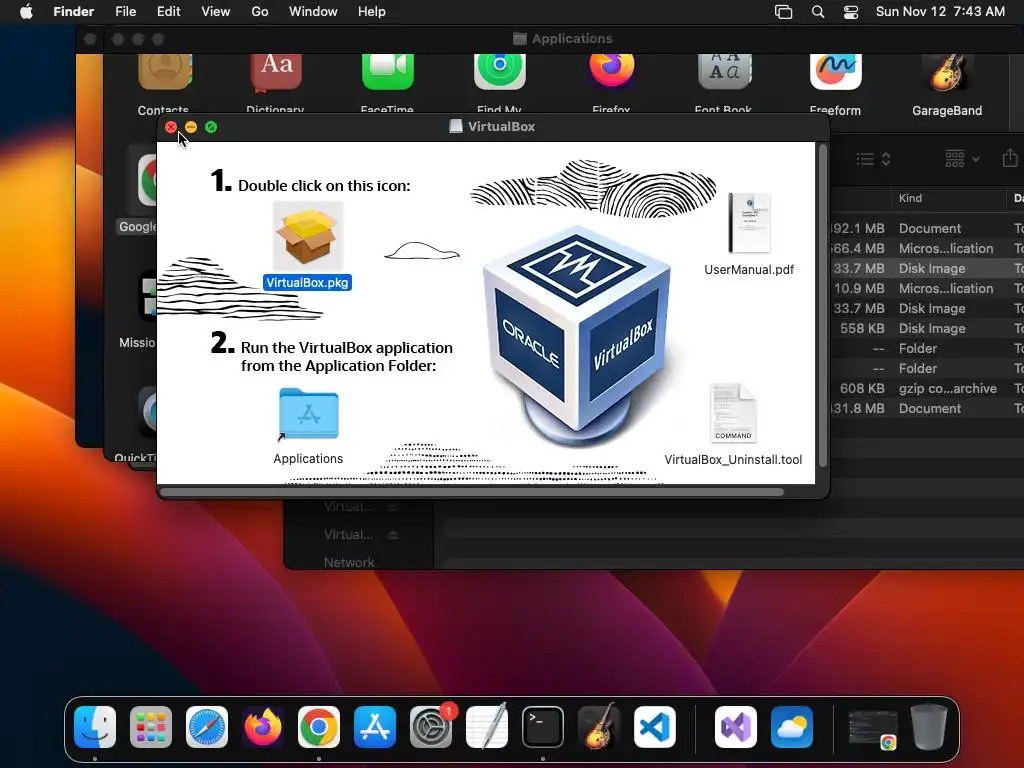This screenshot has width=1024, height=768.
Task: Select the 558 KB Disk Image row
Action: tap(927, 328)
